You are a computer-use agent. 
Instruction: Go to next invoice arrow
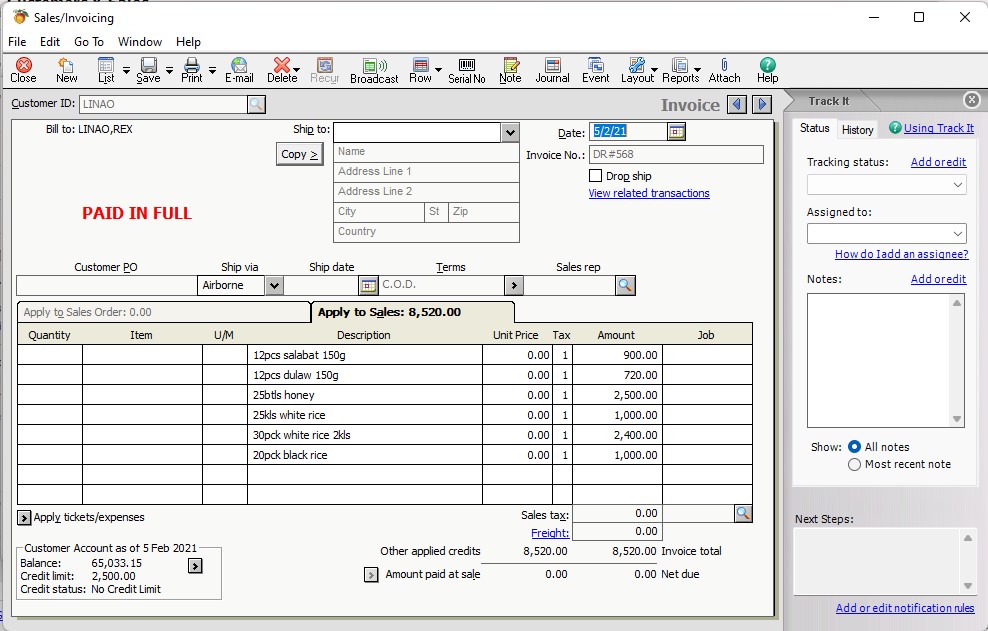tap(762, 104)
